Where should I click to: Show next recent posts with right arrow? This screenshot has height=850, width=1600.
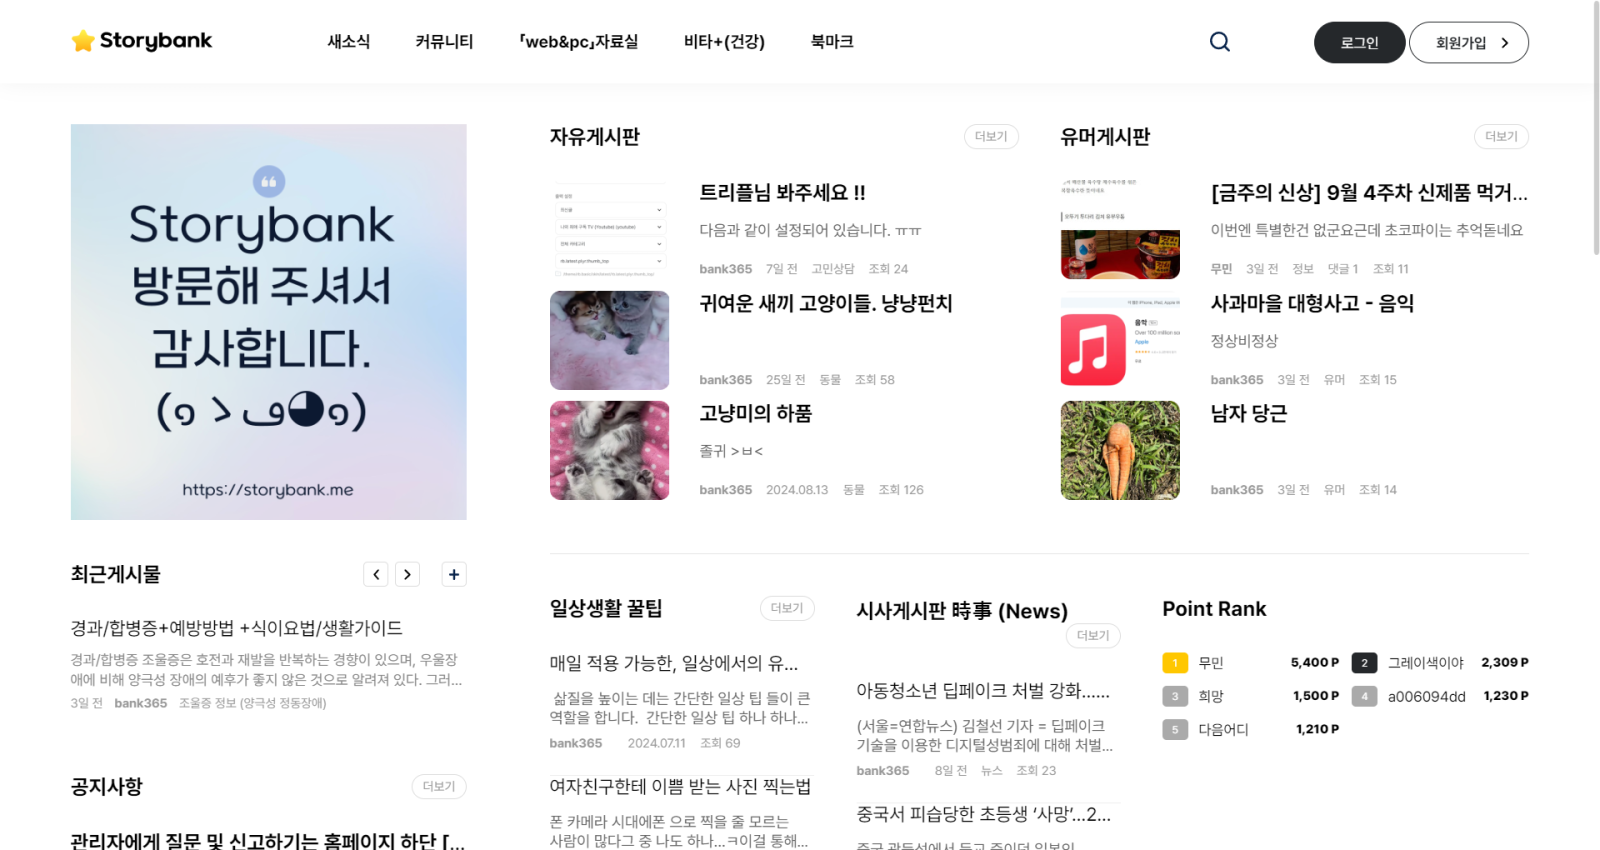tap(407, 574)
